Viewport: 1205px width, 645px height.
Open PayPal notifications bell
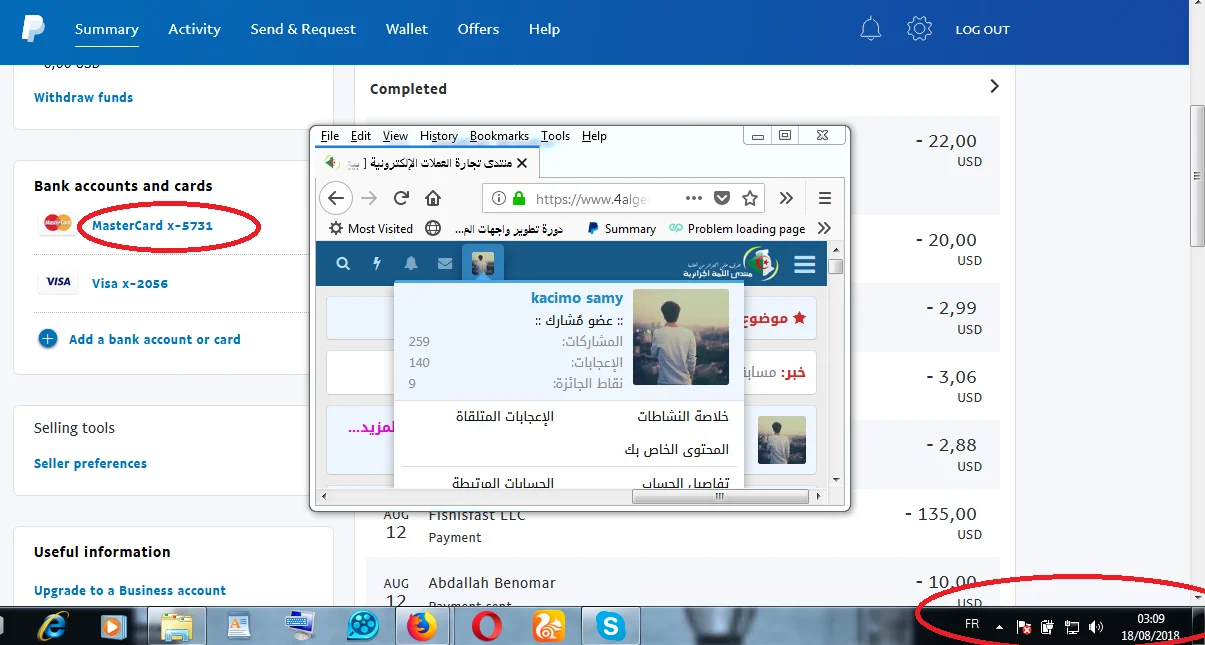point(870,29)
